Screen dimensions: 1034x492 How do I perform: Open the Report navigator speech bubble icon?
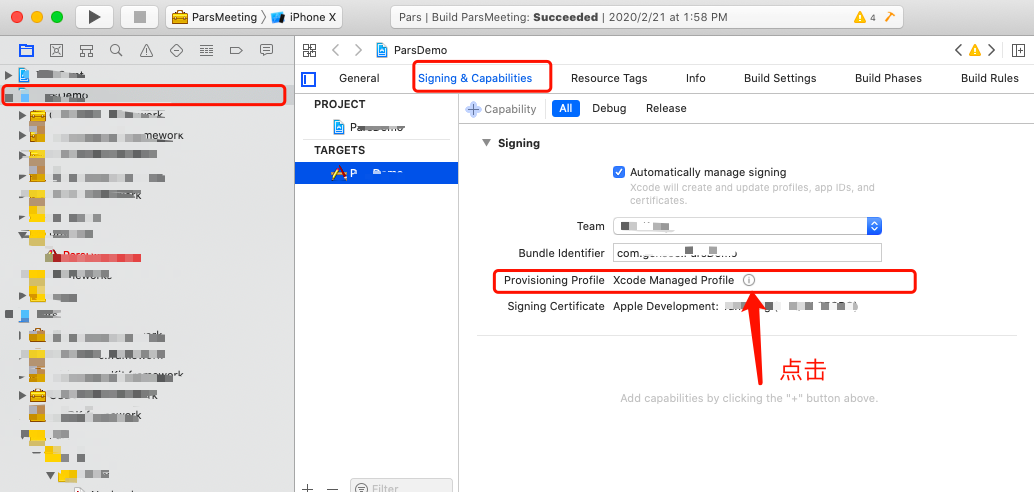pos(266,50)
